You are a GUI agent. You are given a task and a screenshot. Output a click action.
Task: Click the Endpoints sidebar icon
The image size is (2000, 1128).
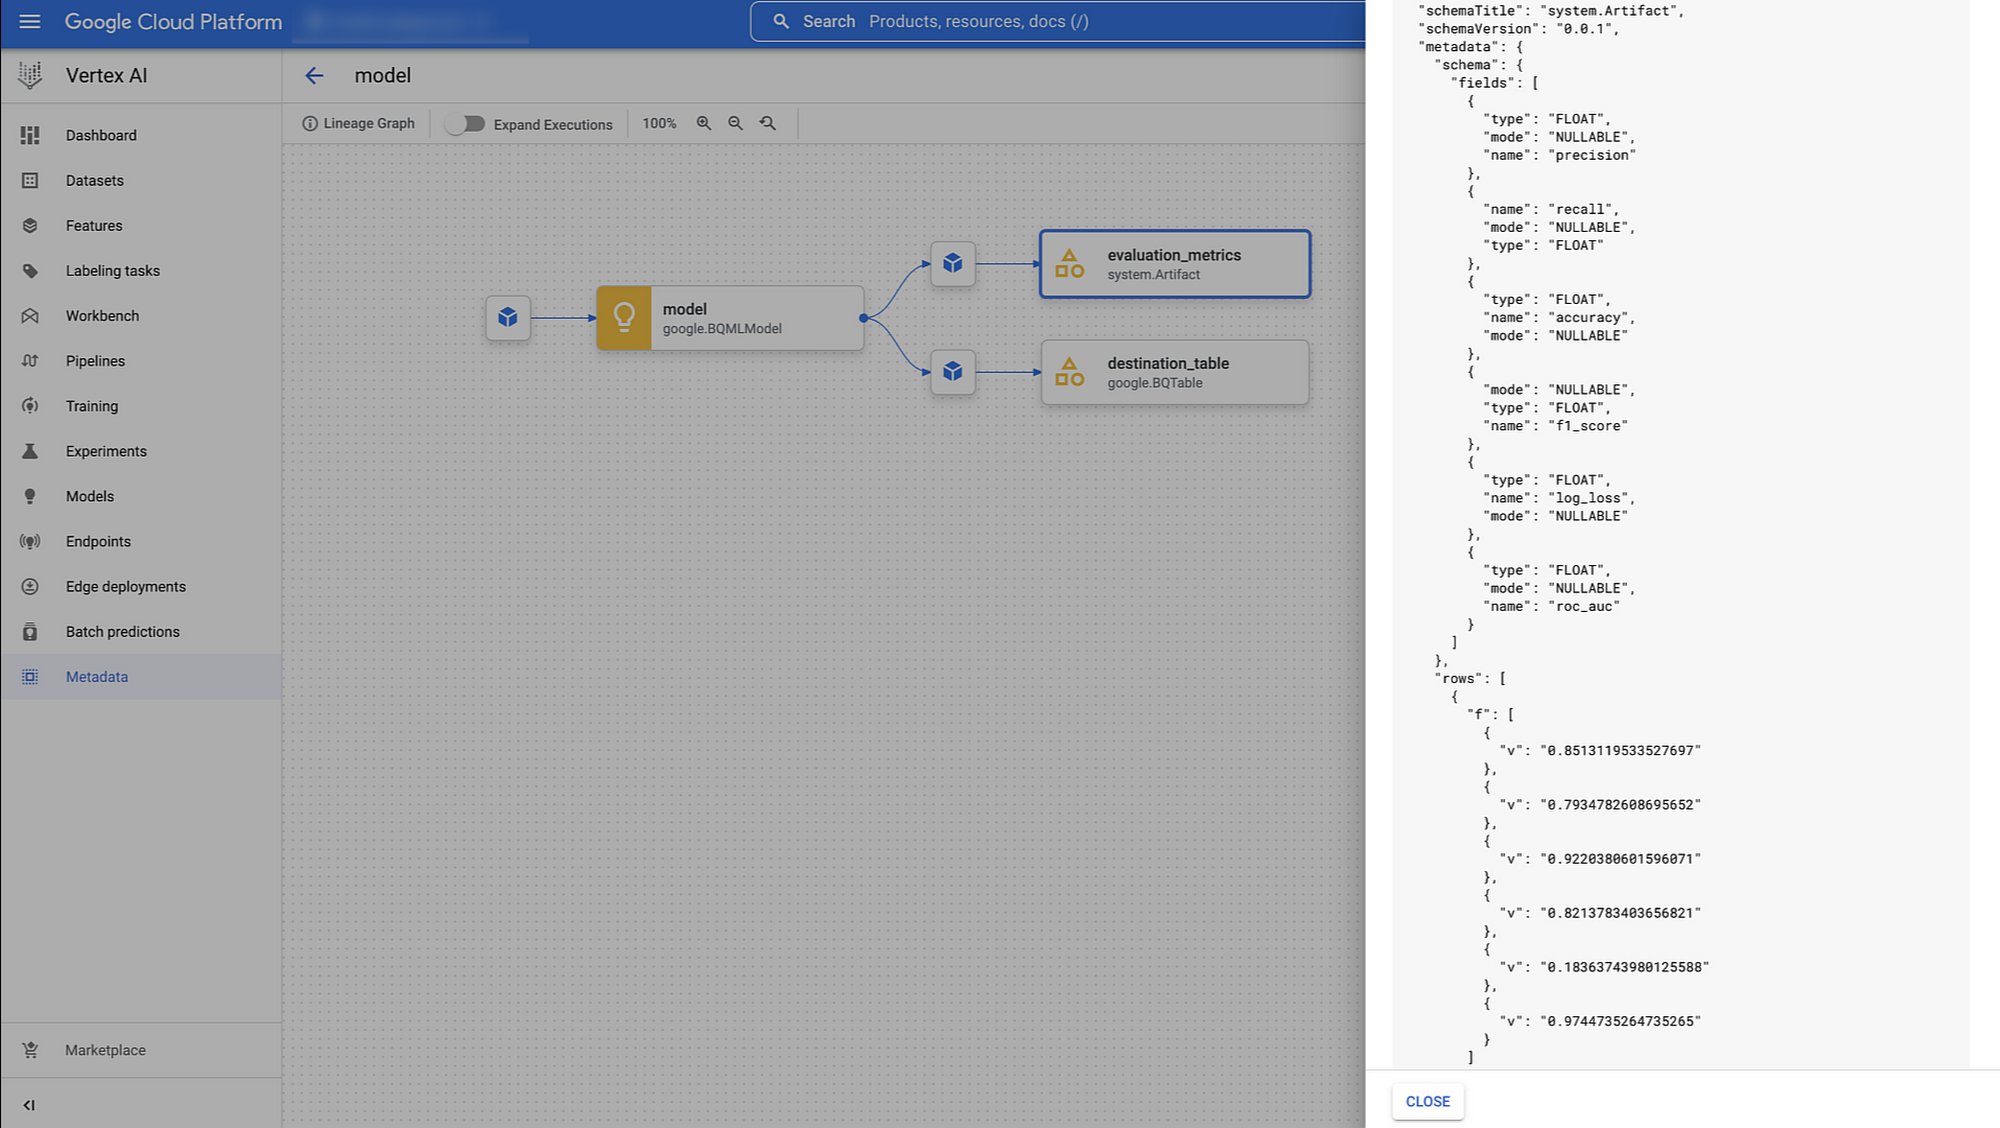30,541
